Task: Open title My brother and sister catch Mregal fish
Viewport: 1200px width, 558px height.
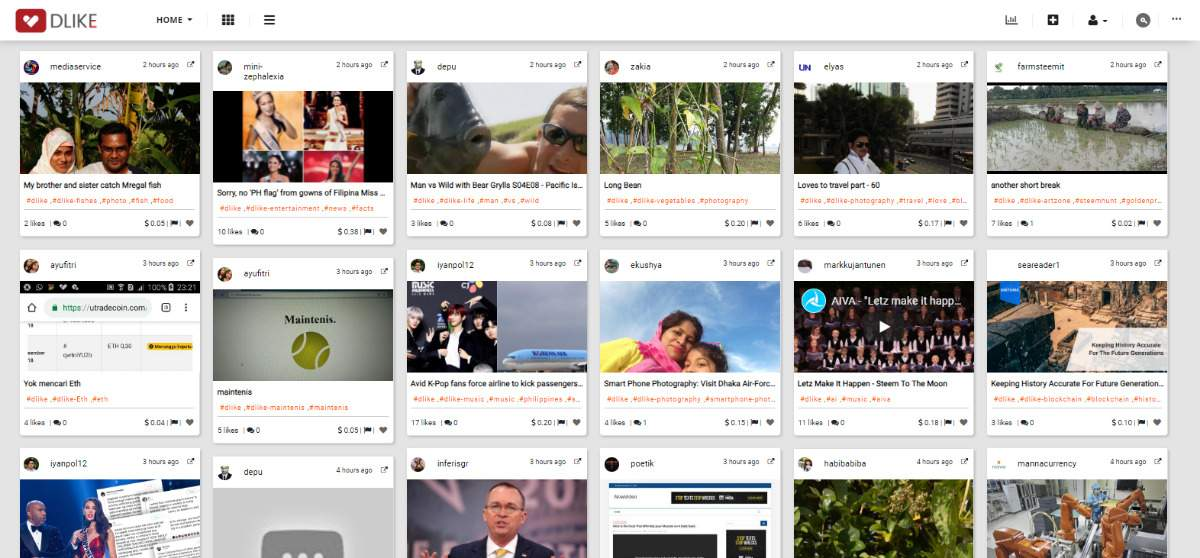Action: (x=92, y=185)
